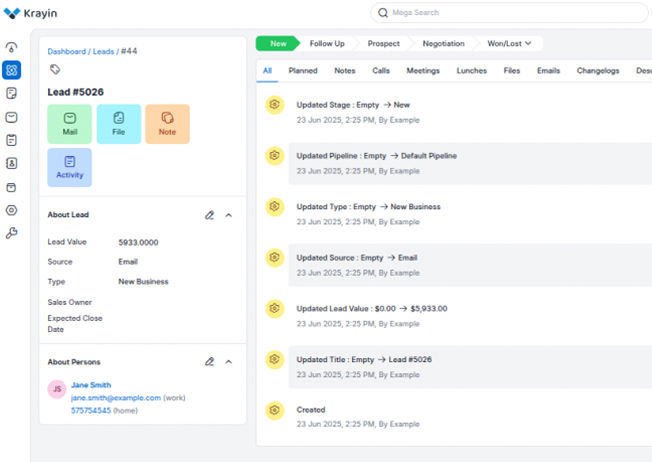Open the Dashboard icon in the sidebar
Screen dimensions: 652x462
pyautogui.click(x=11, y=47)
